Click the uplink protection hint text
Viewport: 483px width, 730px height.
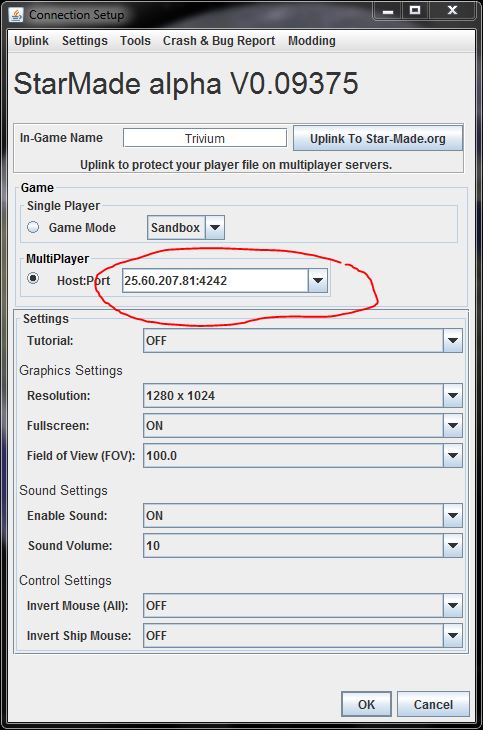236,165
